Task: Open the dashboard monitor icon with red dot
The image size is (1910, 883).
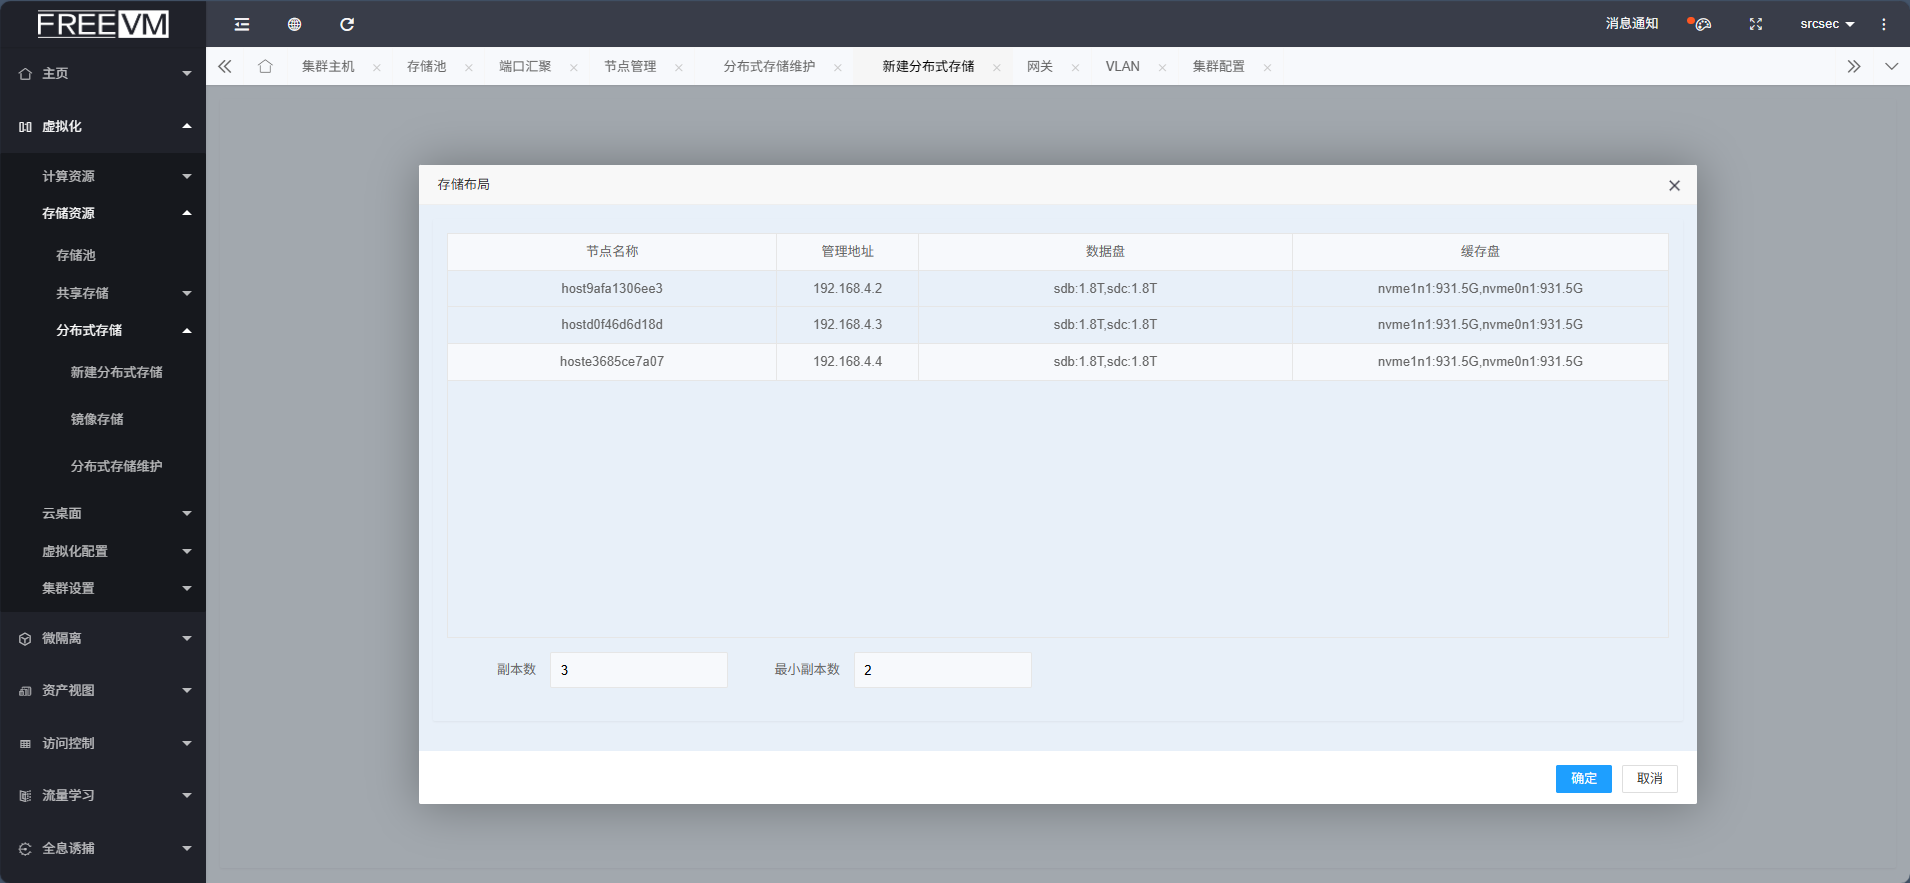Action: (x=1702, y=24)
